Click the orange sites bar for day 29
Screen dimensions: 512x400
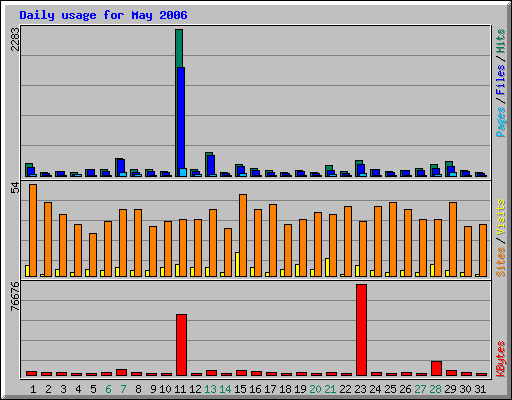point(453,239)
